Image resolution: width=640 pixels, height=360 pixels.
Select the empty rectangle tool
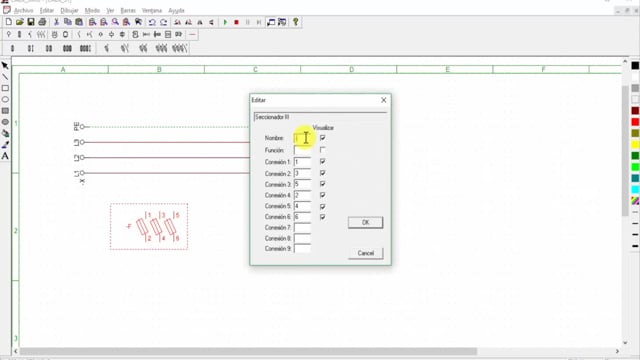point(5,88)
